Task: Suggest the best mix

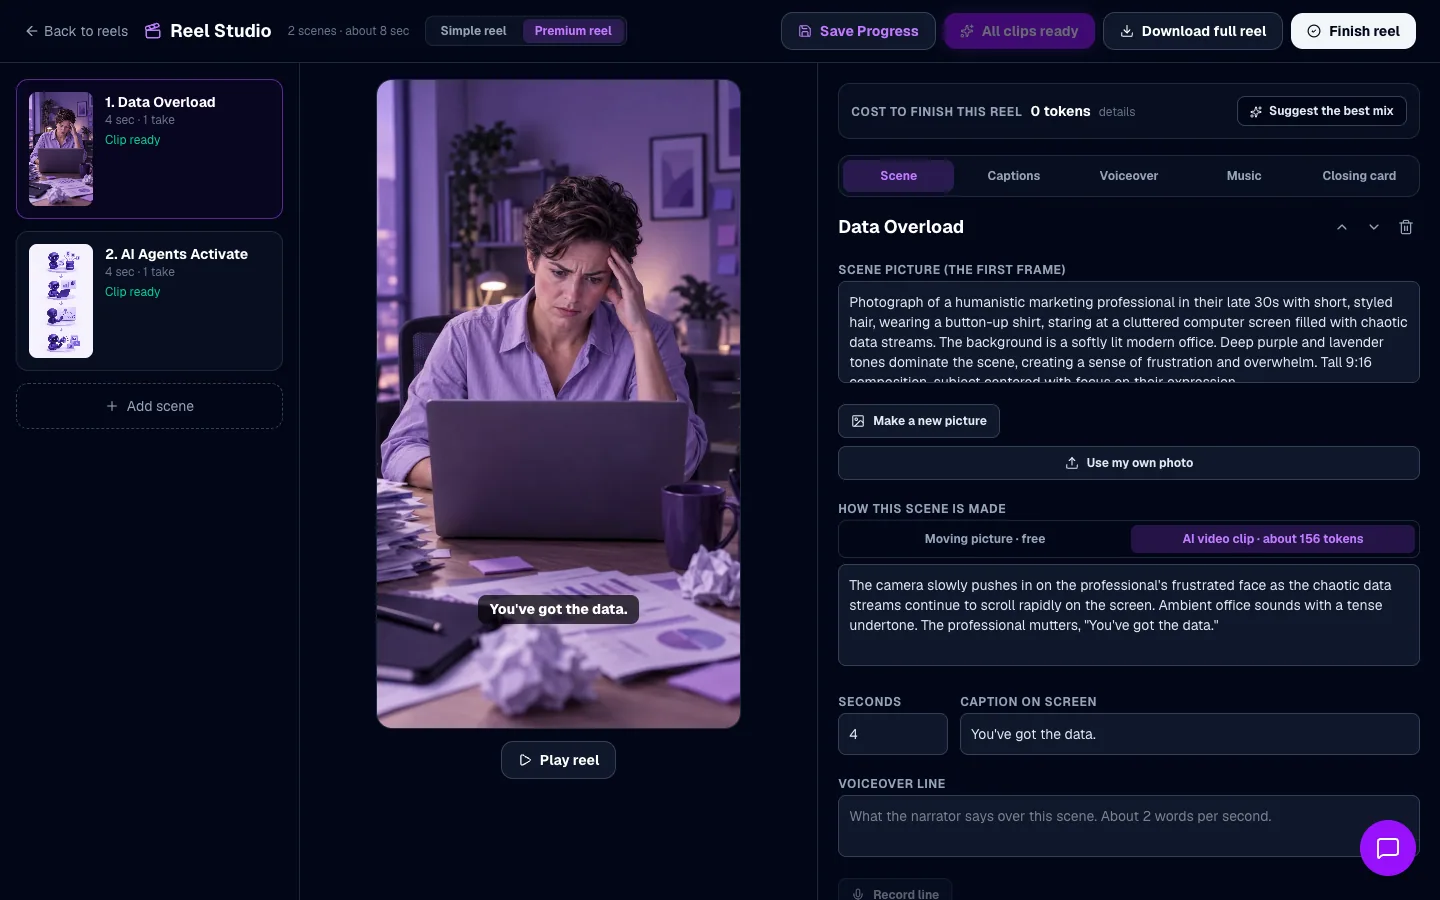Action: click(1321, 111)
